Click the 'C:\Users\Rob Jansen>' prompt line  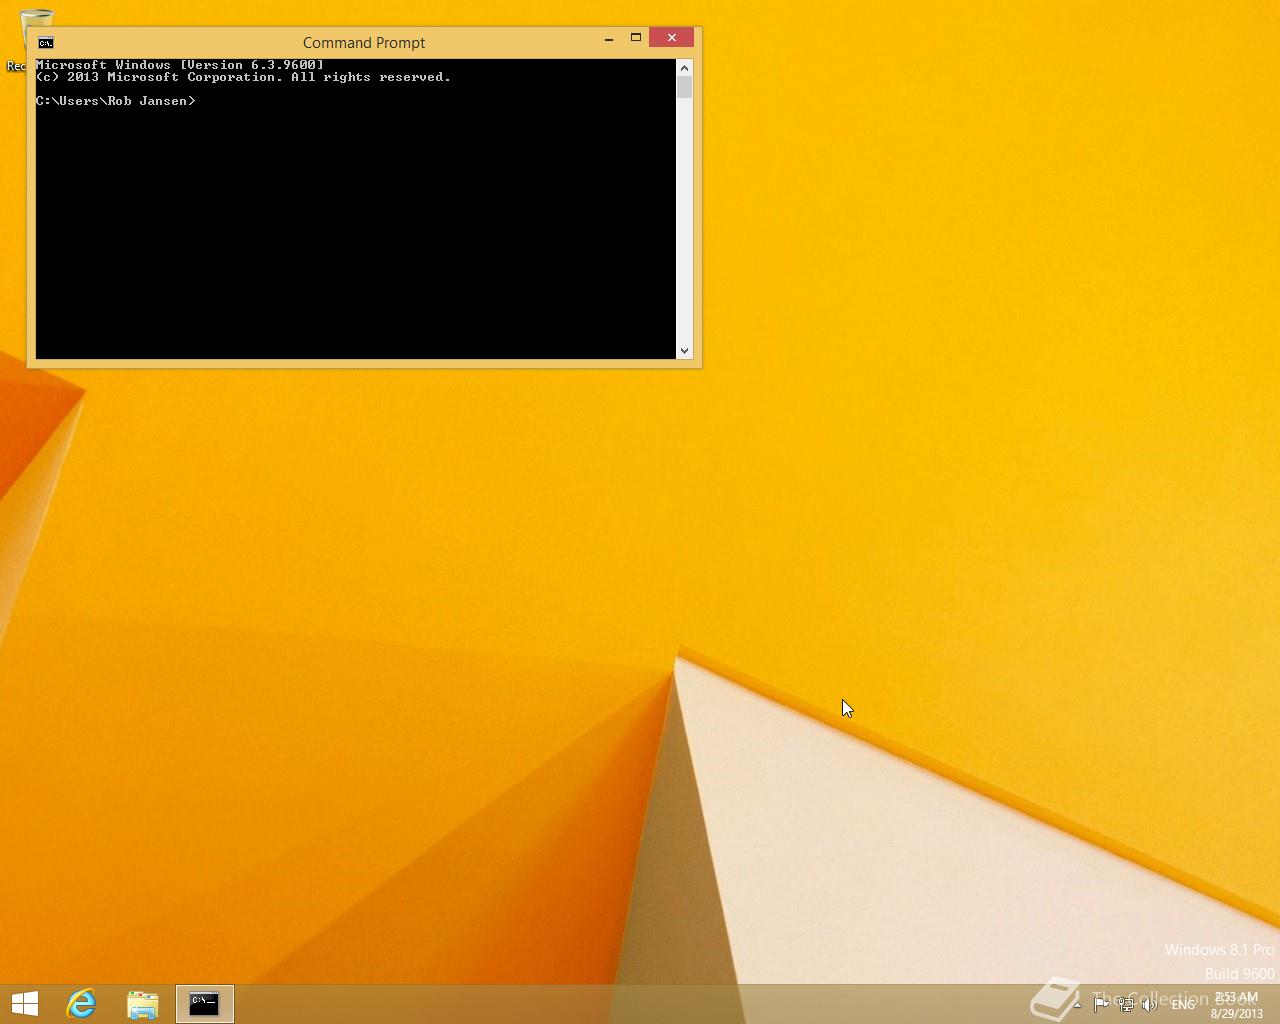tap(116, 101)
